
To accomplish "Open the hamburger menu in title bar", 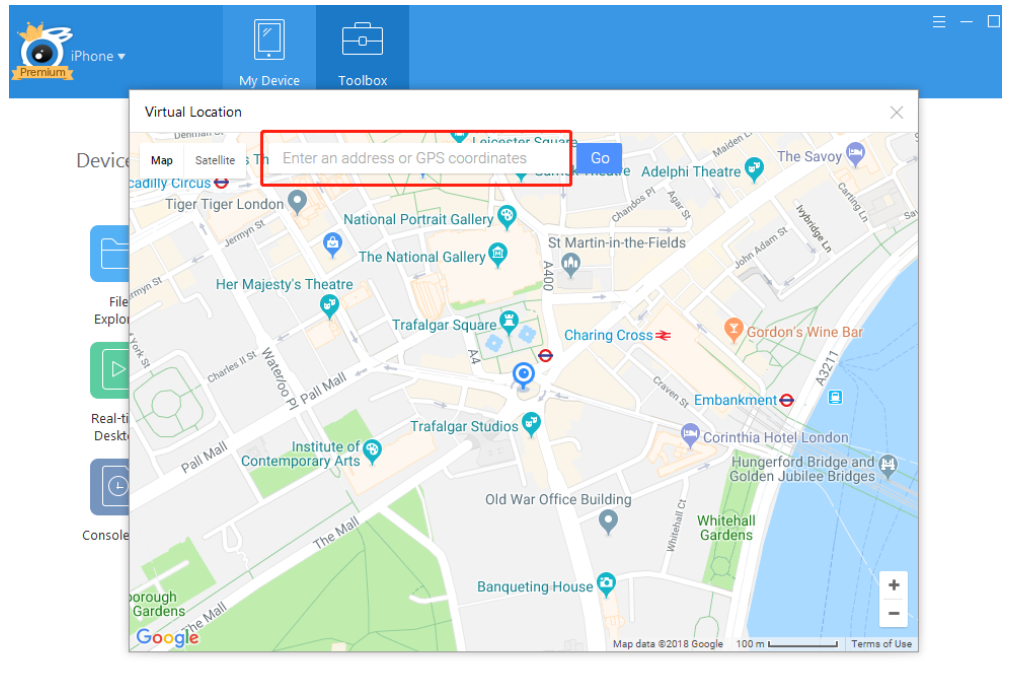I will [939, 23].
